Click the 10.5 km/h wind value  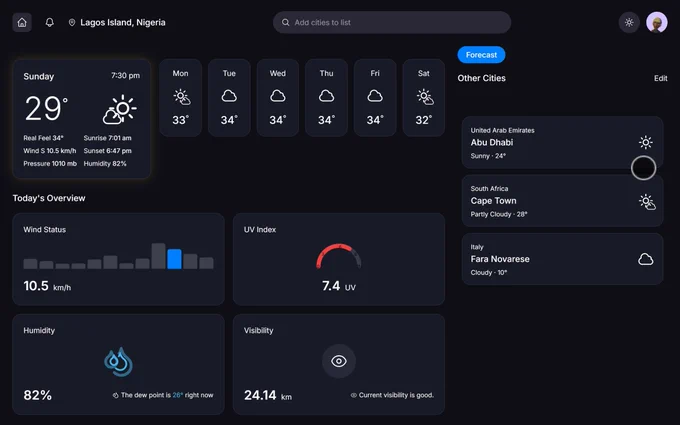tap(47, 286)
